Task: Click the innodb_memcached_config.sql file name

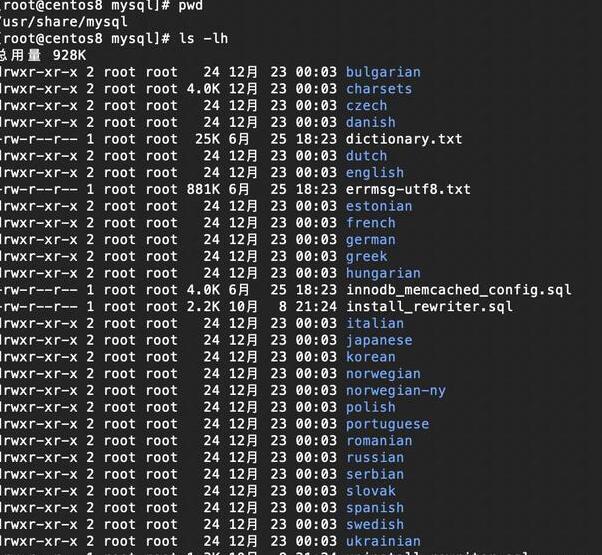Action: click(459, 290)
